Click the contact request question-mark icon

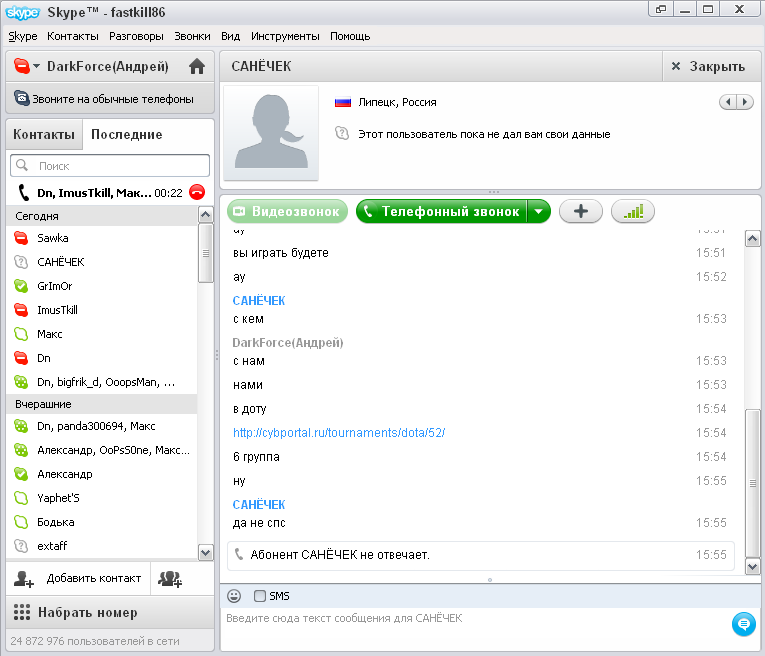(x=342, y=133)
